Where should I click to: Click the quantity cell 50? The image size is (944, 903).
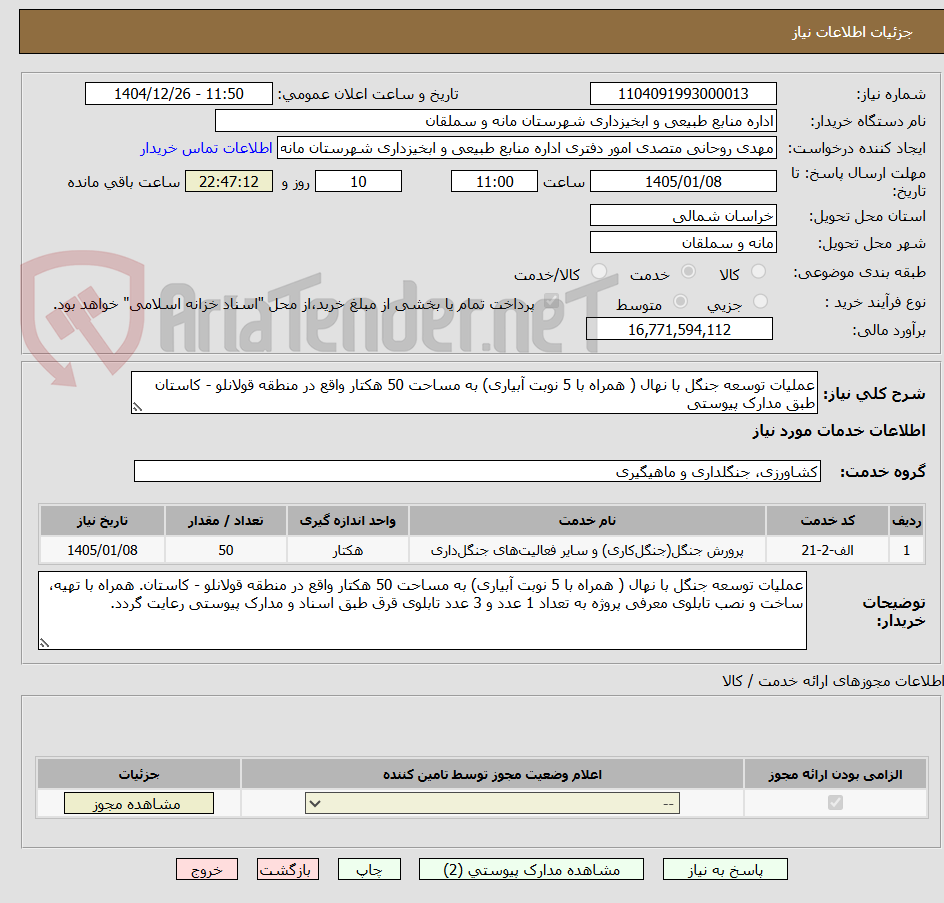click(x=226, y=550)
